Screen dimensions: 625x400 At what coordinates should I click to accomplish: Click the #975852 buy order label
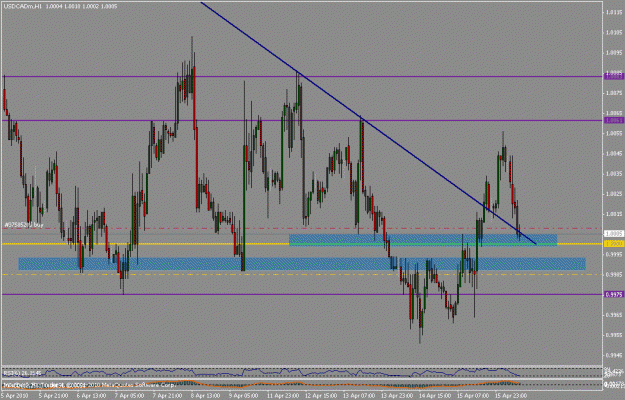point(24,225)
